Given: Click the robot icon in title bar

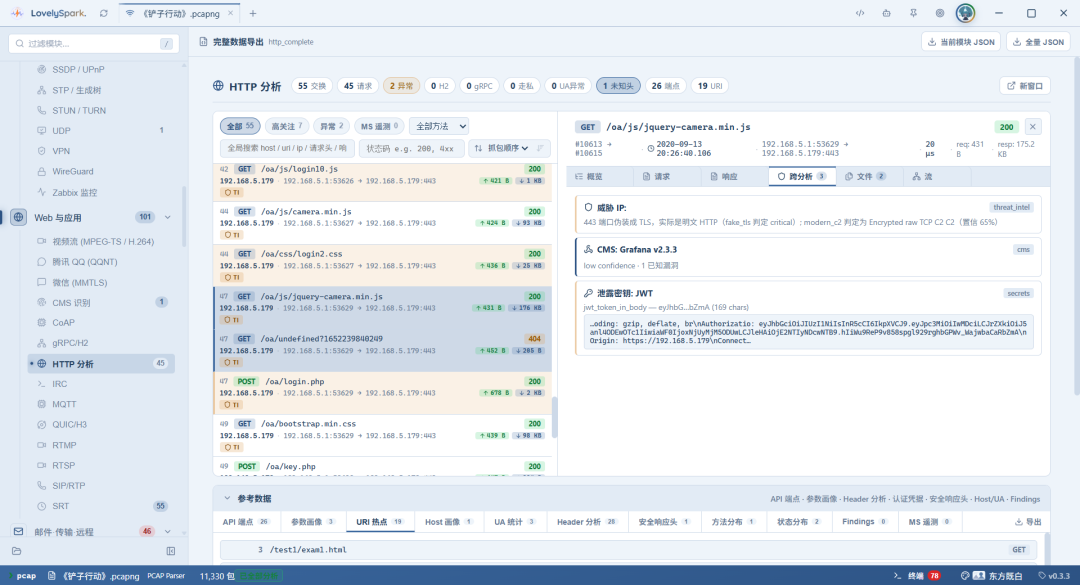Looking at the screenshot, I should click(886, 13).
